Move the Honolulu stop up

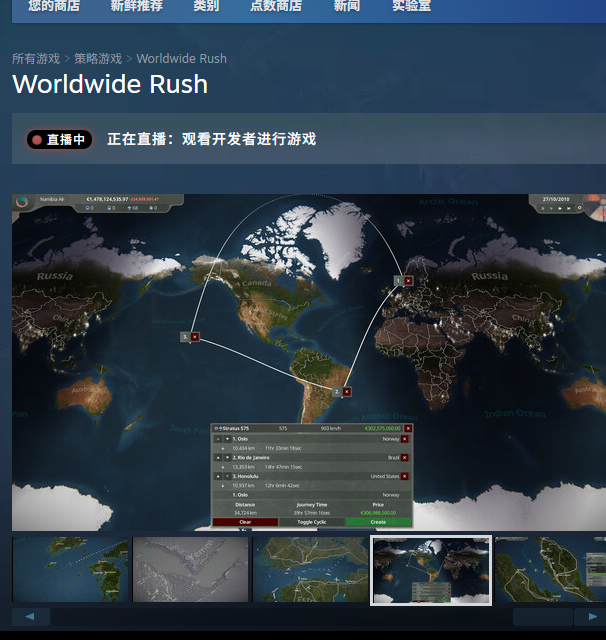(x=218, y=476)
